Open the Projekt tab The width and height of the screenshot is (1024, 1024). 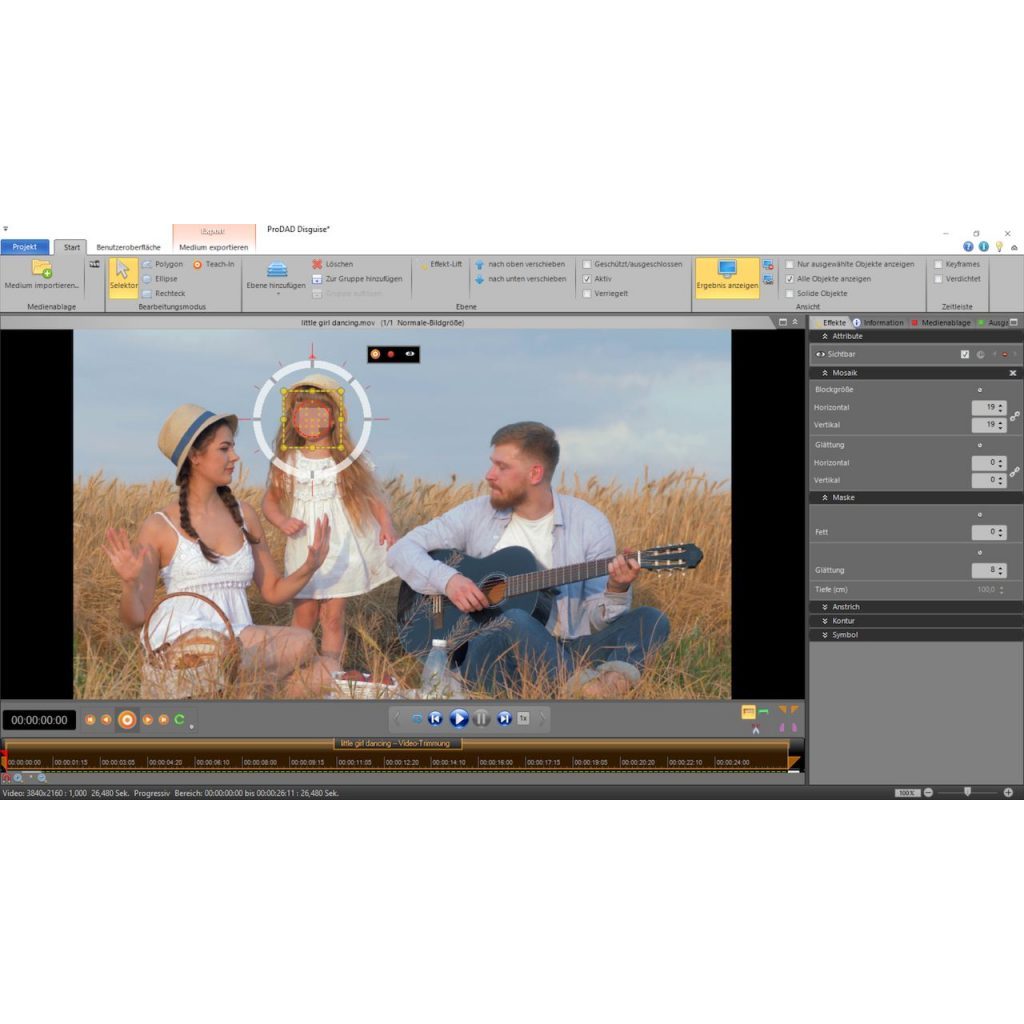click(25, 247)
